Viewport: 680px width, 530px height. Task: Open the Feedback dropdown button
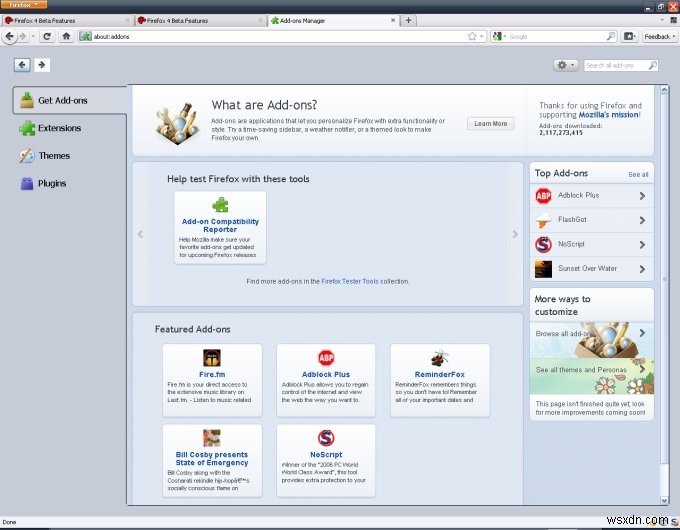pos(660,36)
